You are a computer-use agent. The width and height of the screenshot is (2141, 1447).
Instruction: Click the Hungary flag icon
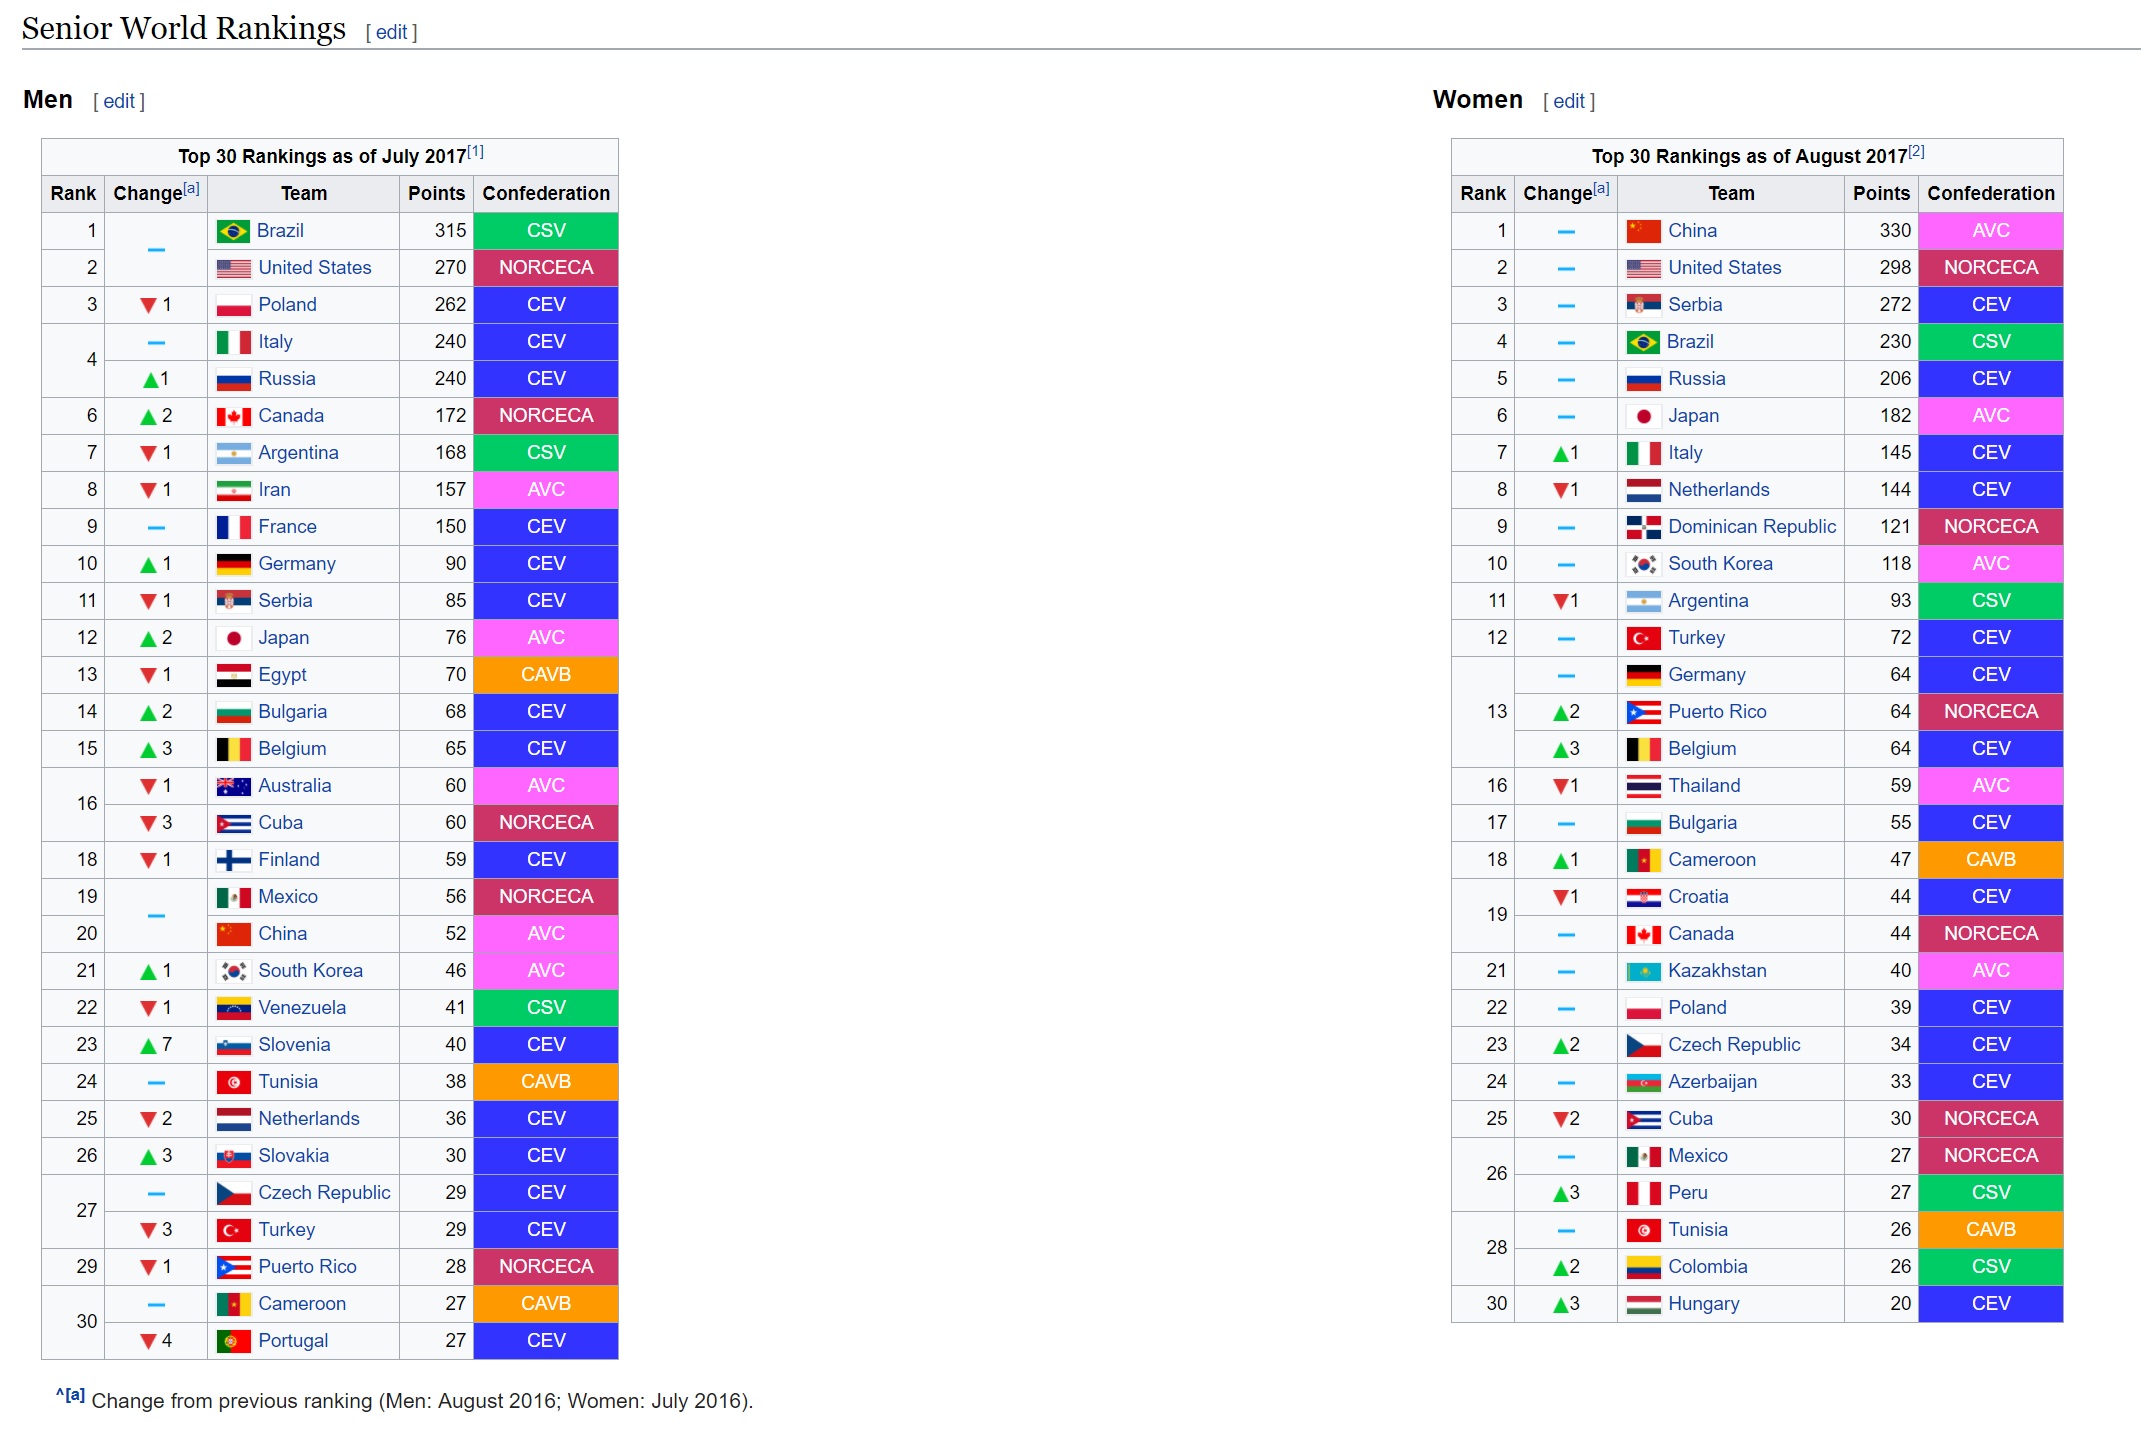[x=1643, y=1304]
